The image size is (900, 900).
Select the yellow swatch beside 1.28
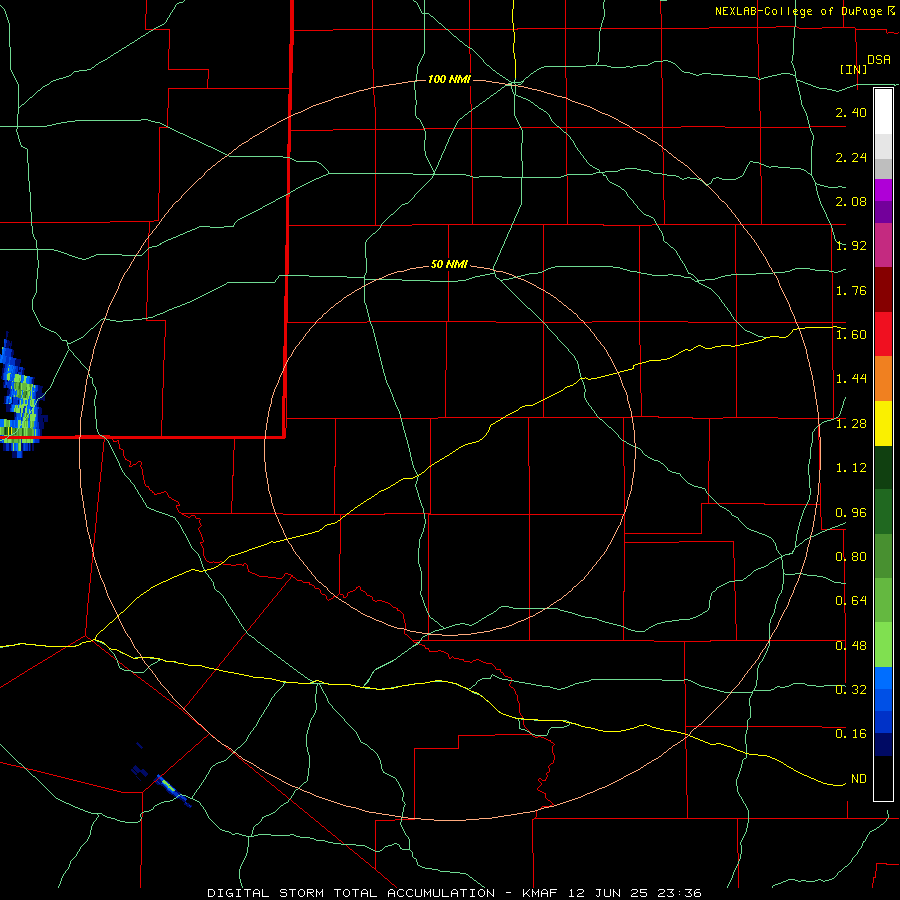coord(883,424)
